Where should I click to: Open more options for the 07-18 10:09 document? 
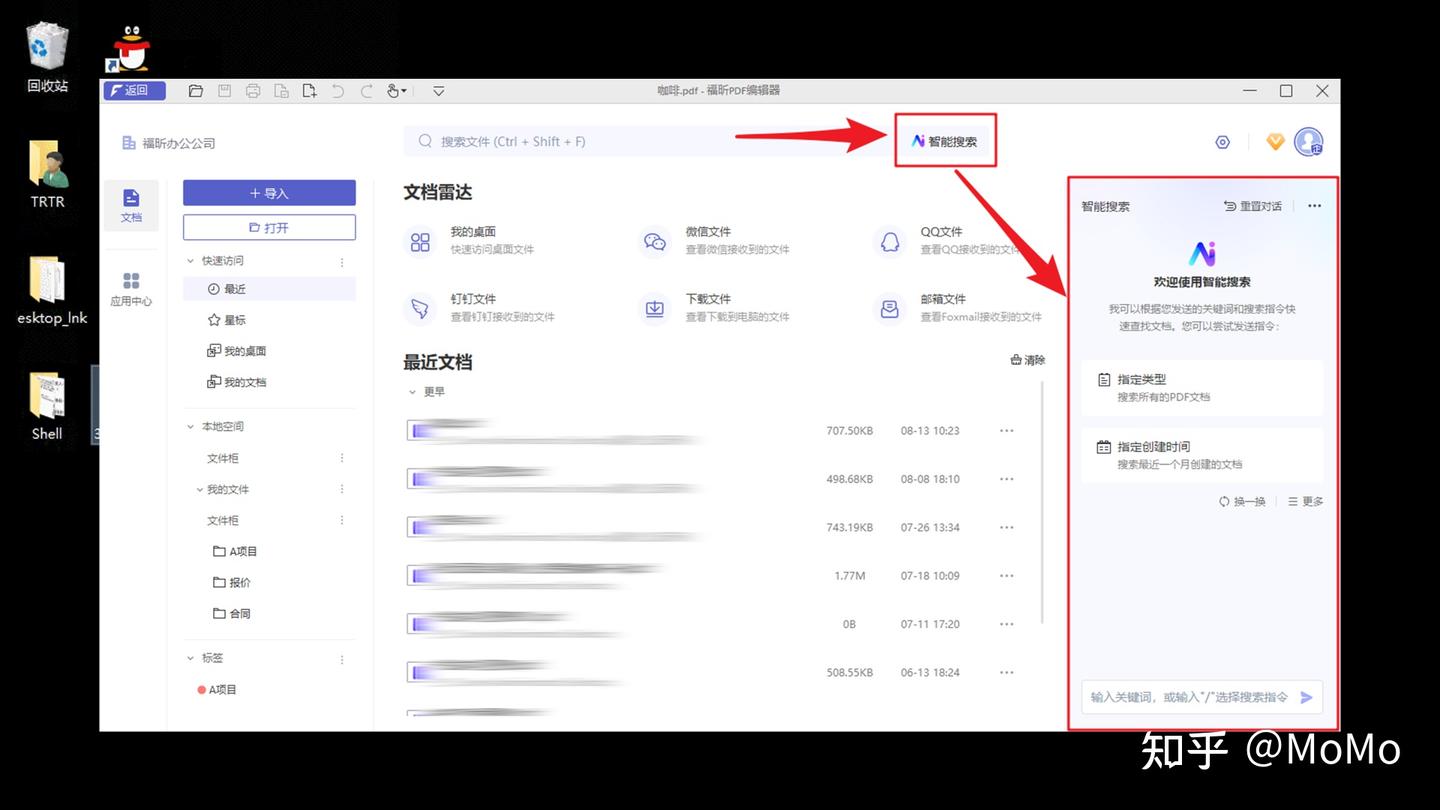point(1006,576)
